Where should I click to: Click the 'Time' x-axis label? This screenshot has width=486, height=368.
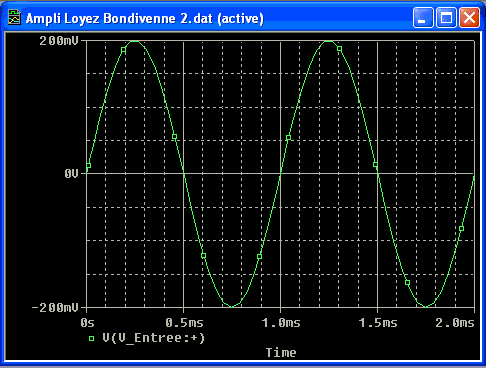(281, 353)
